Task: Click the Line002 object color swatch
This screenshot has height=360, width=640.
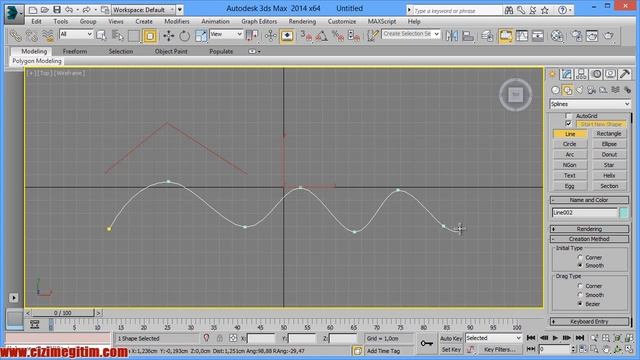Action: pos(624,213)
